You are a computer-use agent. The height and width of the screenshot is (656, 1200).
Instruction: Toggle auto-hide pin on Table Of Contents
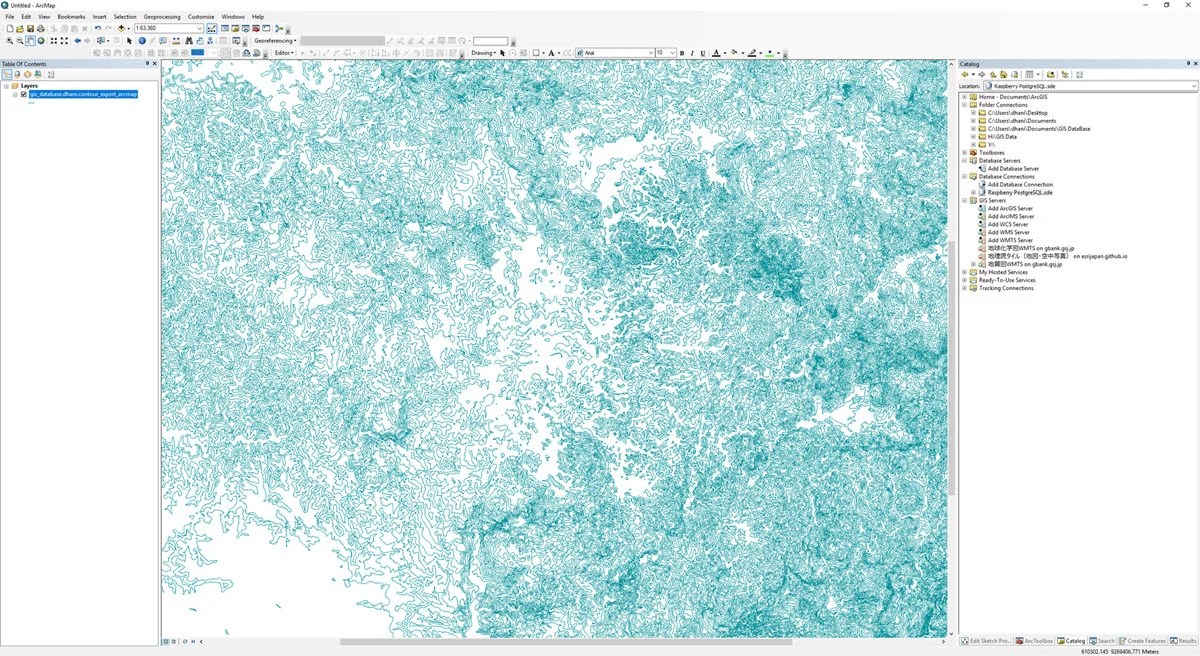[x=147, y=64]
